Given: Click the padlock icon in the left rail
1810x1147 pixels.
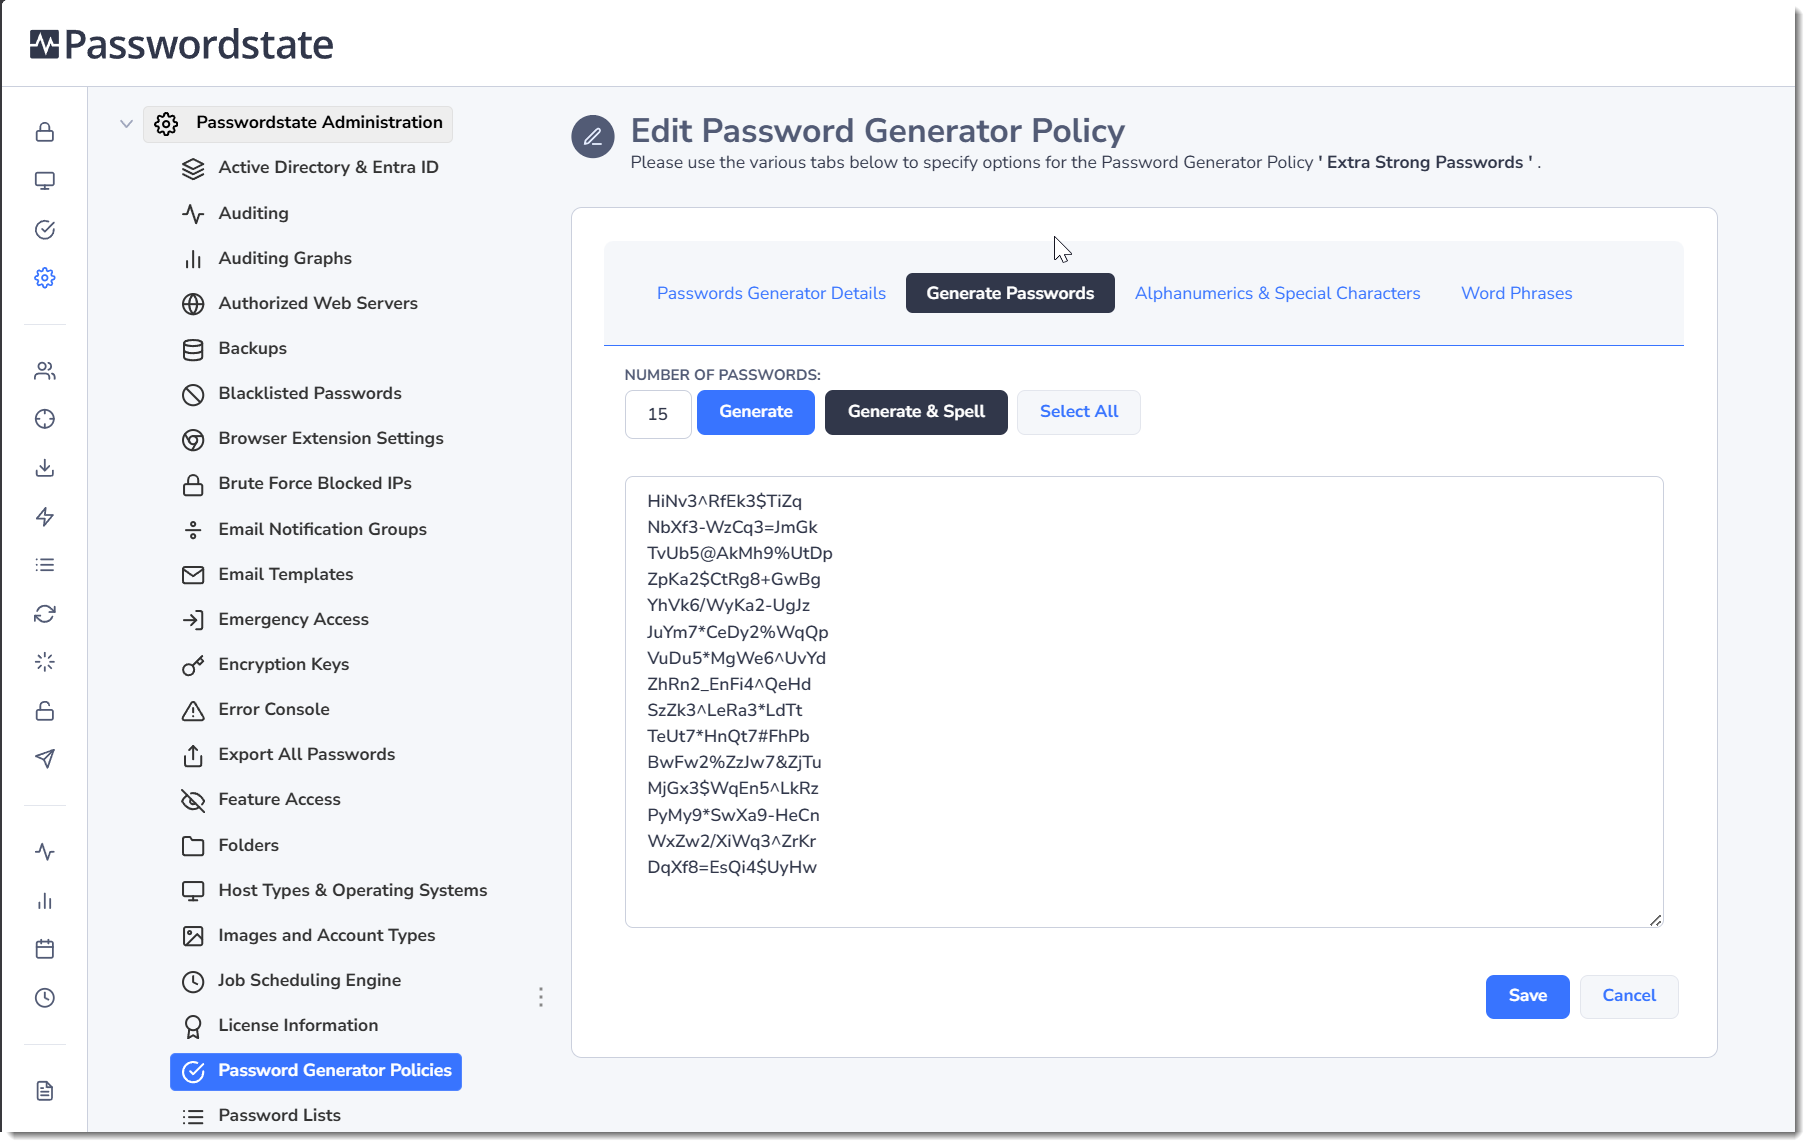Looking at the screenshot, I should click(x=45, y=132).
